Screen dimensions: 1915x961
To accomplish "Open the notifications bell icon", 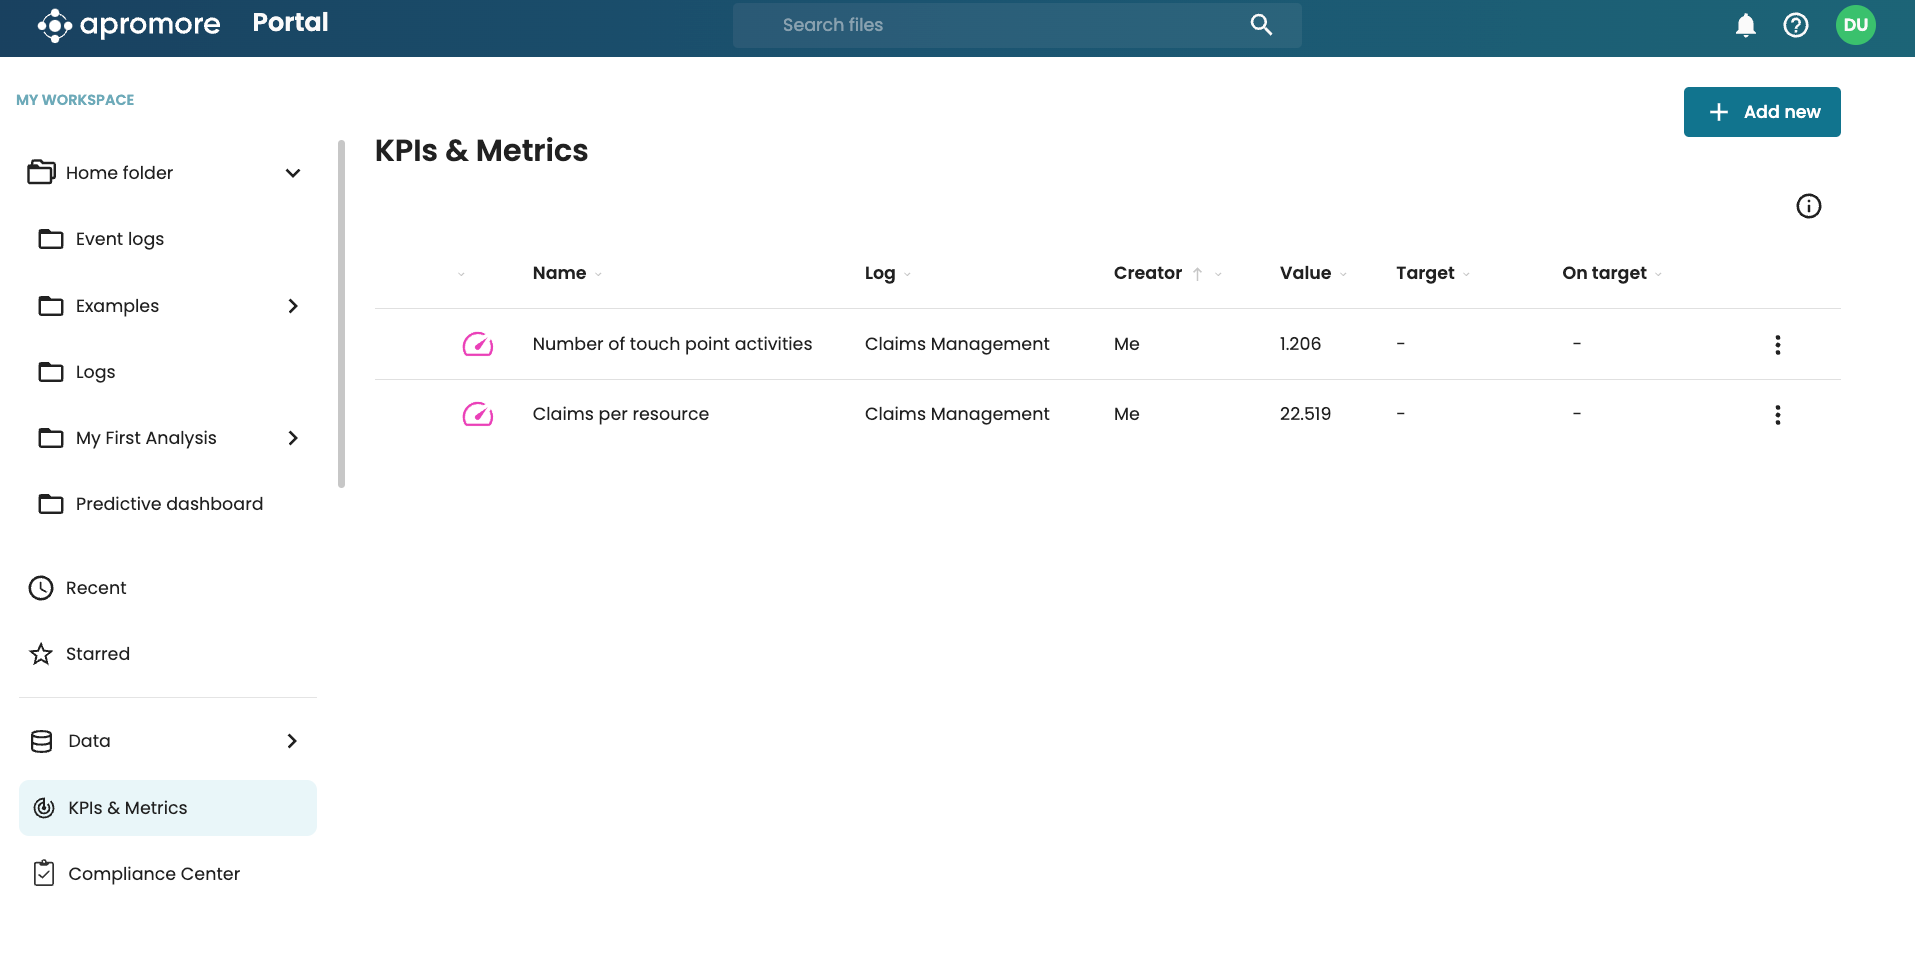I will click(1745, 25).
